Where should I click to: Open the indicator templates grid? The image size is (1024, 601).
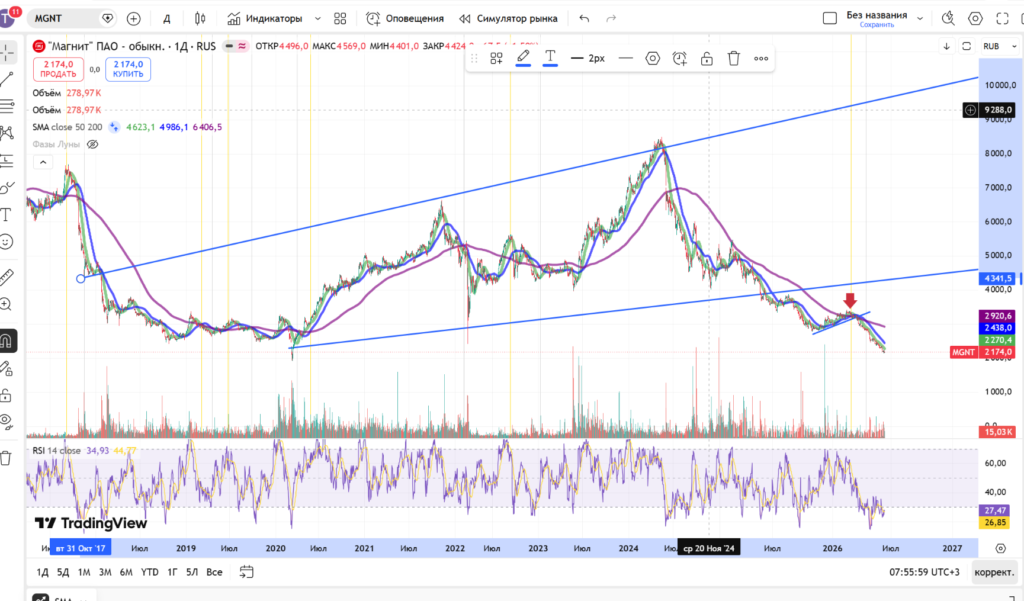[x=340, y=18]
